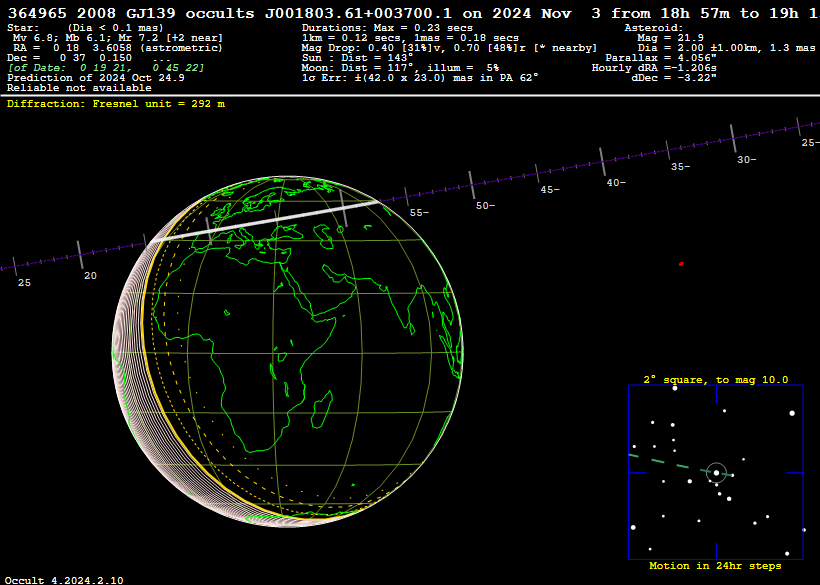
Task: Click the white occultation path across Europe
Action: click(264, 221)
